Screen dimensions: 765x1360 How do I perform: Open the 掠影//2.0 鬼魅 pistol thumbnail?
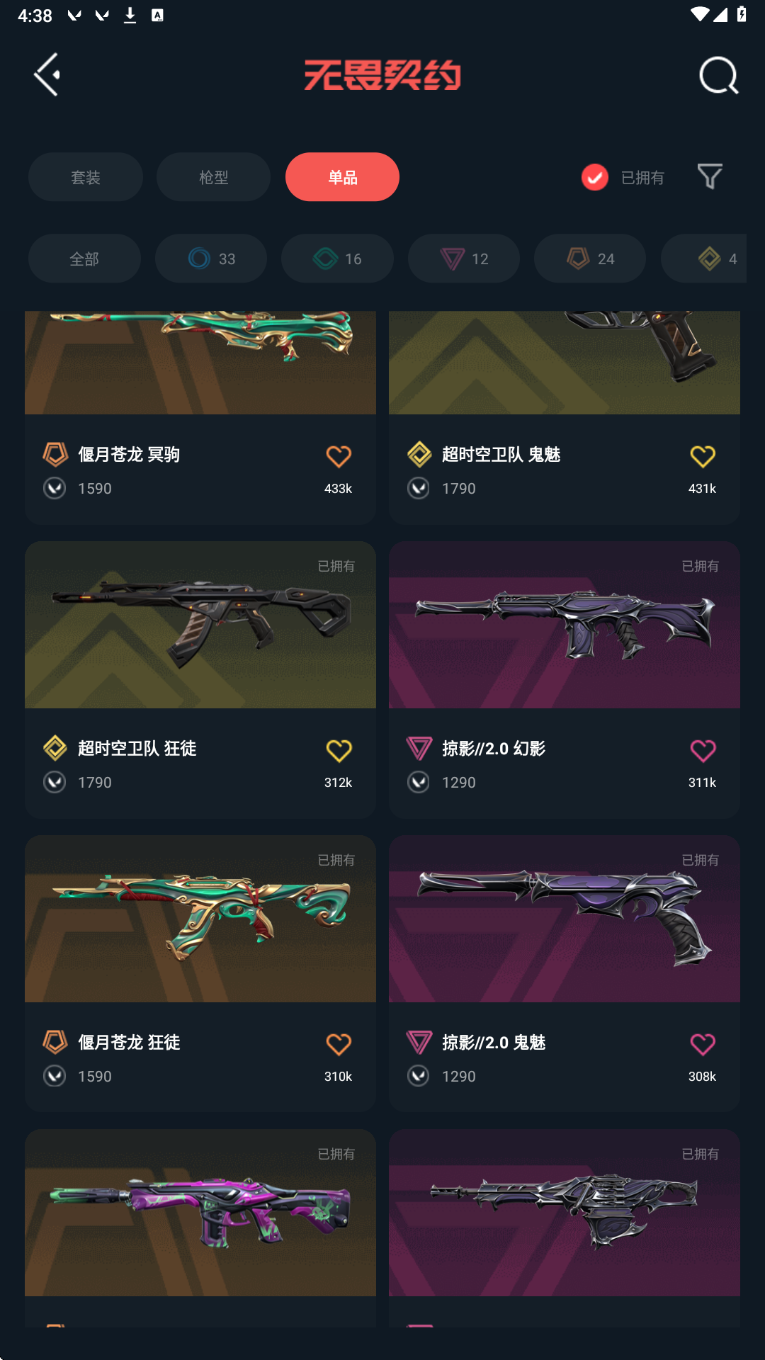564,919
